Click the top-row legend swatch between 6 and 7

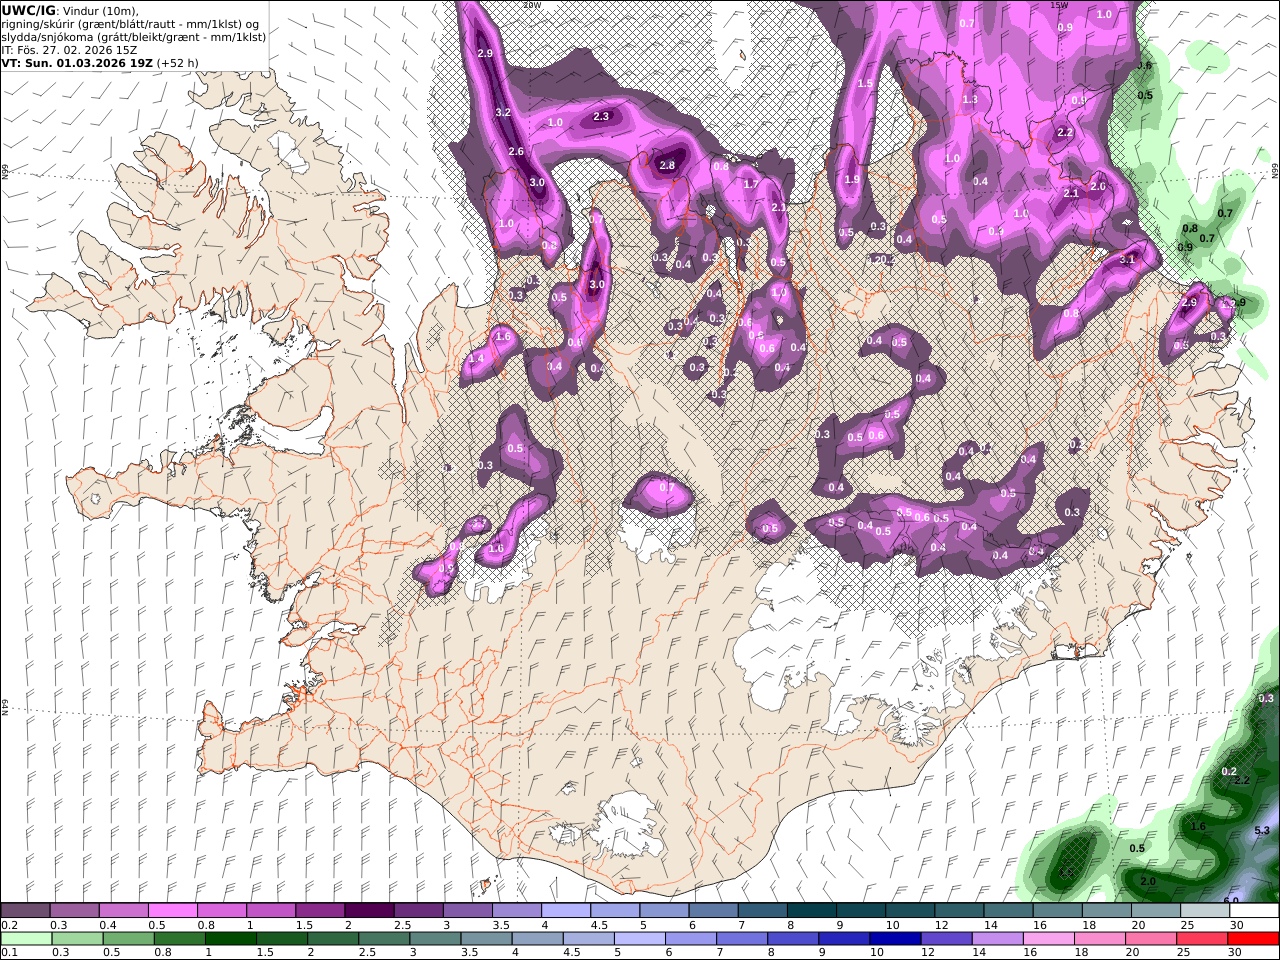(x=712, y=911)
